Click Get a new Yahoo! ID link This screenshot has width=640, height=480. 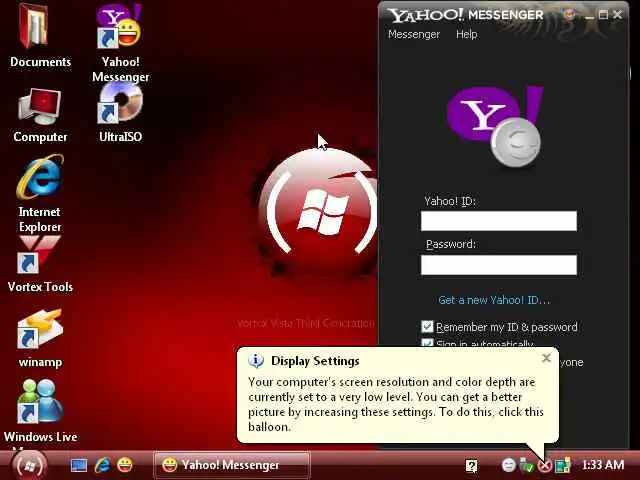click(x=494, y=300)
